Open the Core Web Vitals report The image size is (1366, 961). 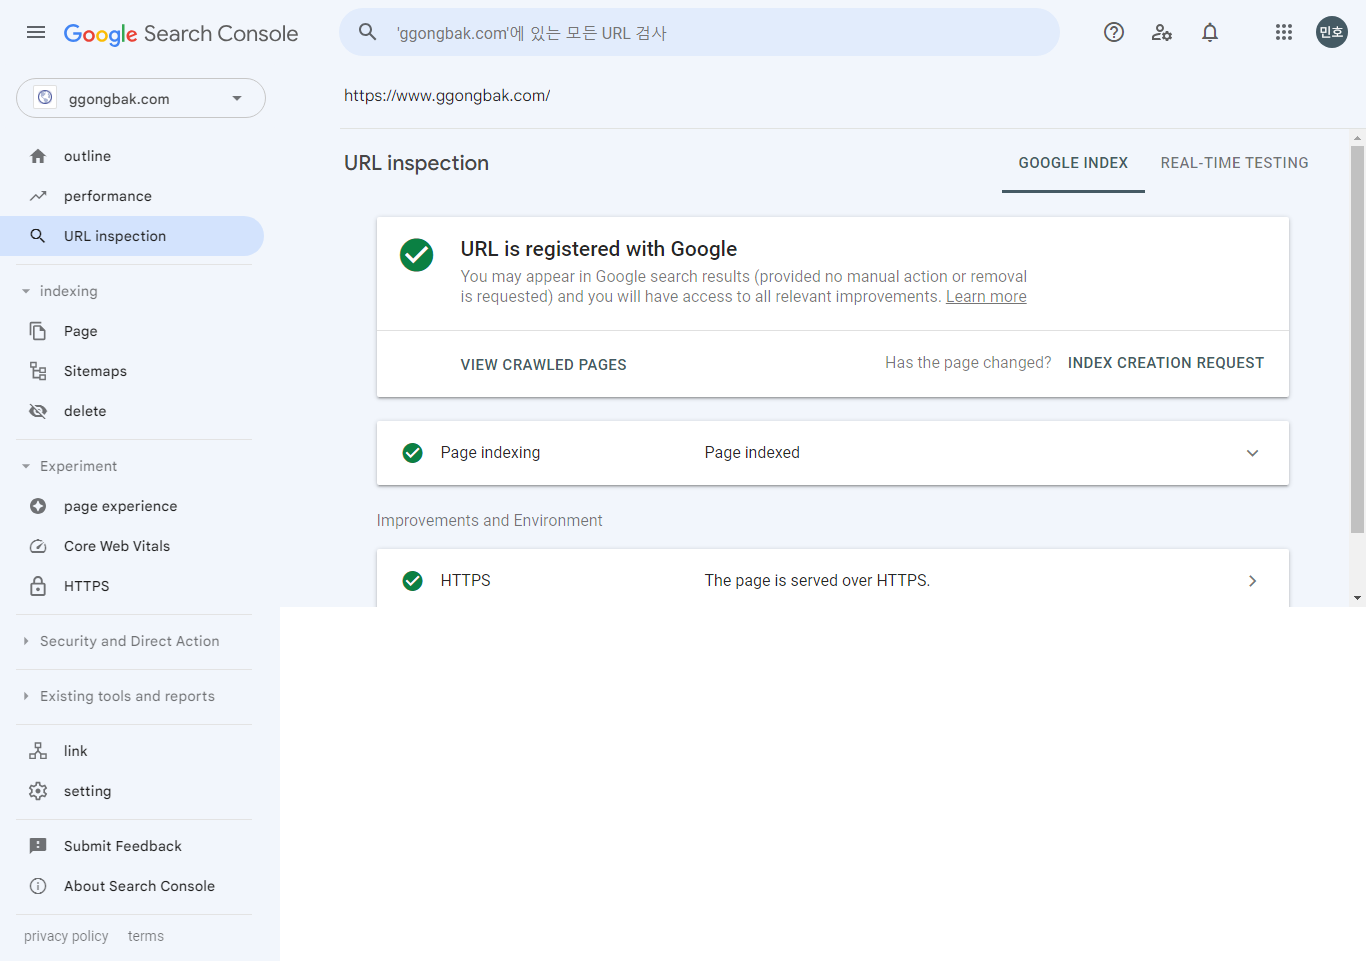[116, 546]
